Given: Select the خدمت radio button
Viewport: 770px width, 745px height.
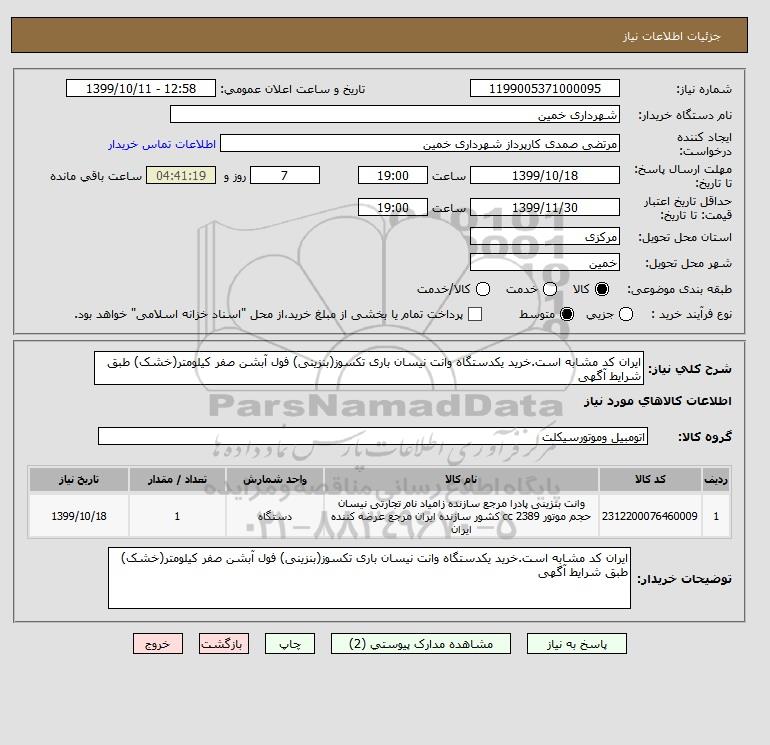Looking at the screenshot, I should pos(550,289).
